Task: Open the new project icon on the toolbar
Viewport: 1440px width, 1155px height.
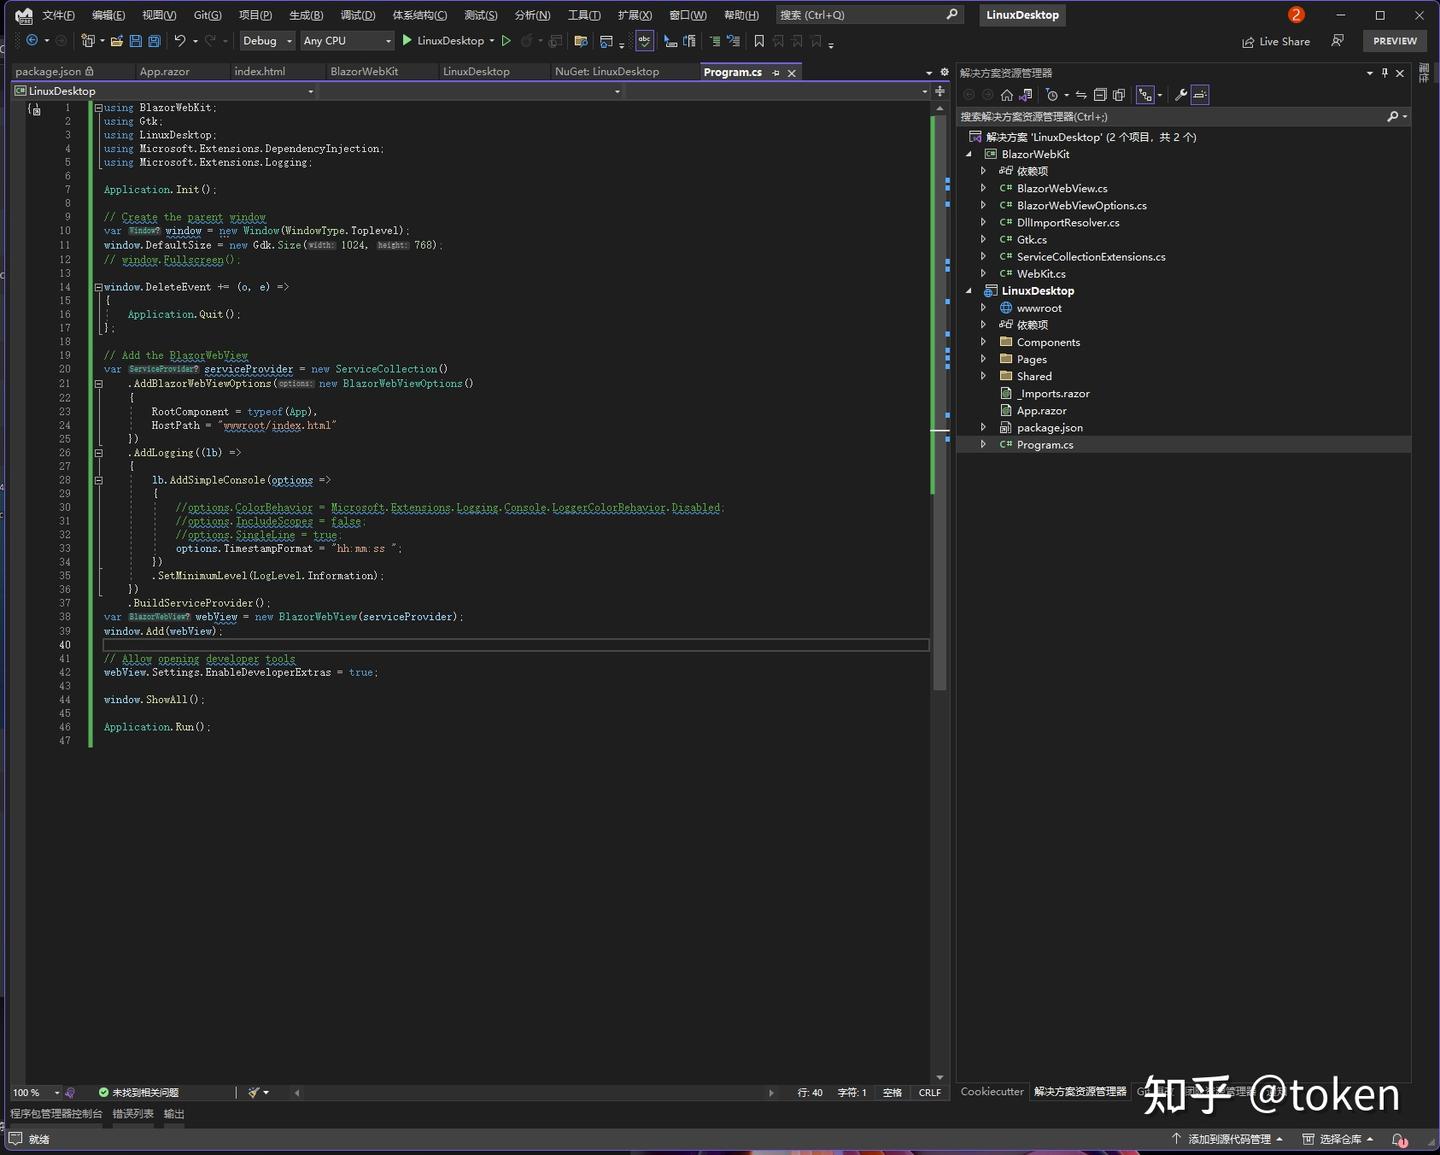Action: tap(89, 41)
